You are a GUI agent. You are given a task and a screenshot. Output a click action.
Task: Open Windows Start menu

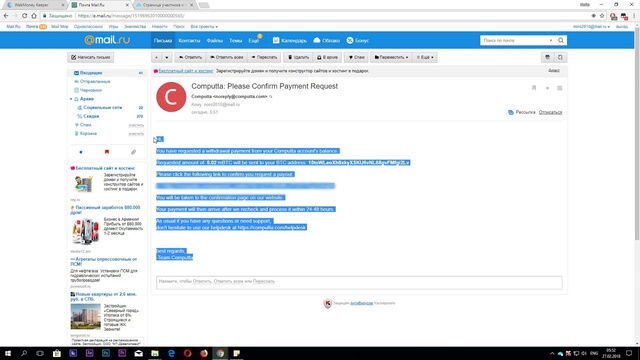[x=8, y=353]
